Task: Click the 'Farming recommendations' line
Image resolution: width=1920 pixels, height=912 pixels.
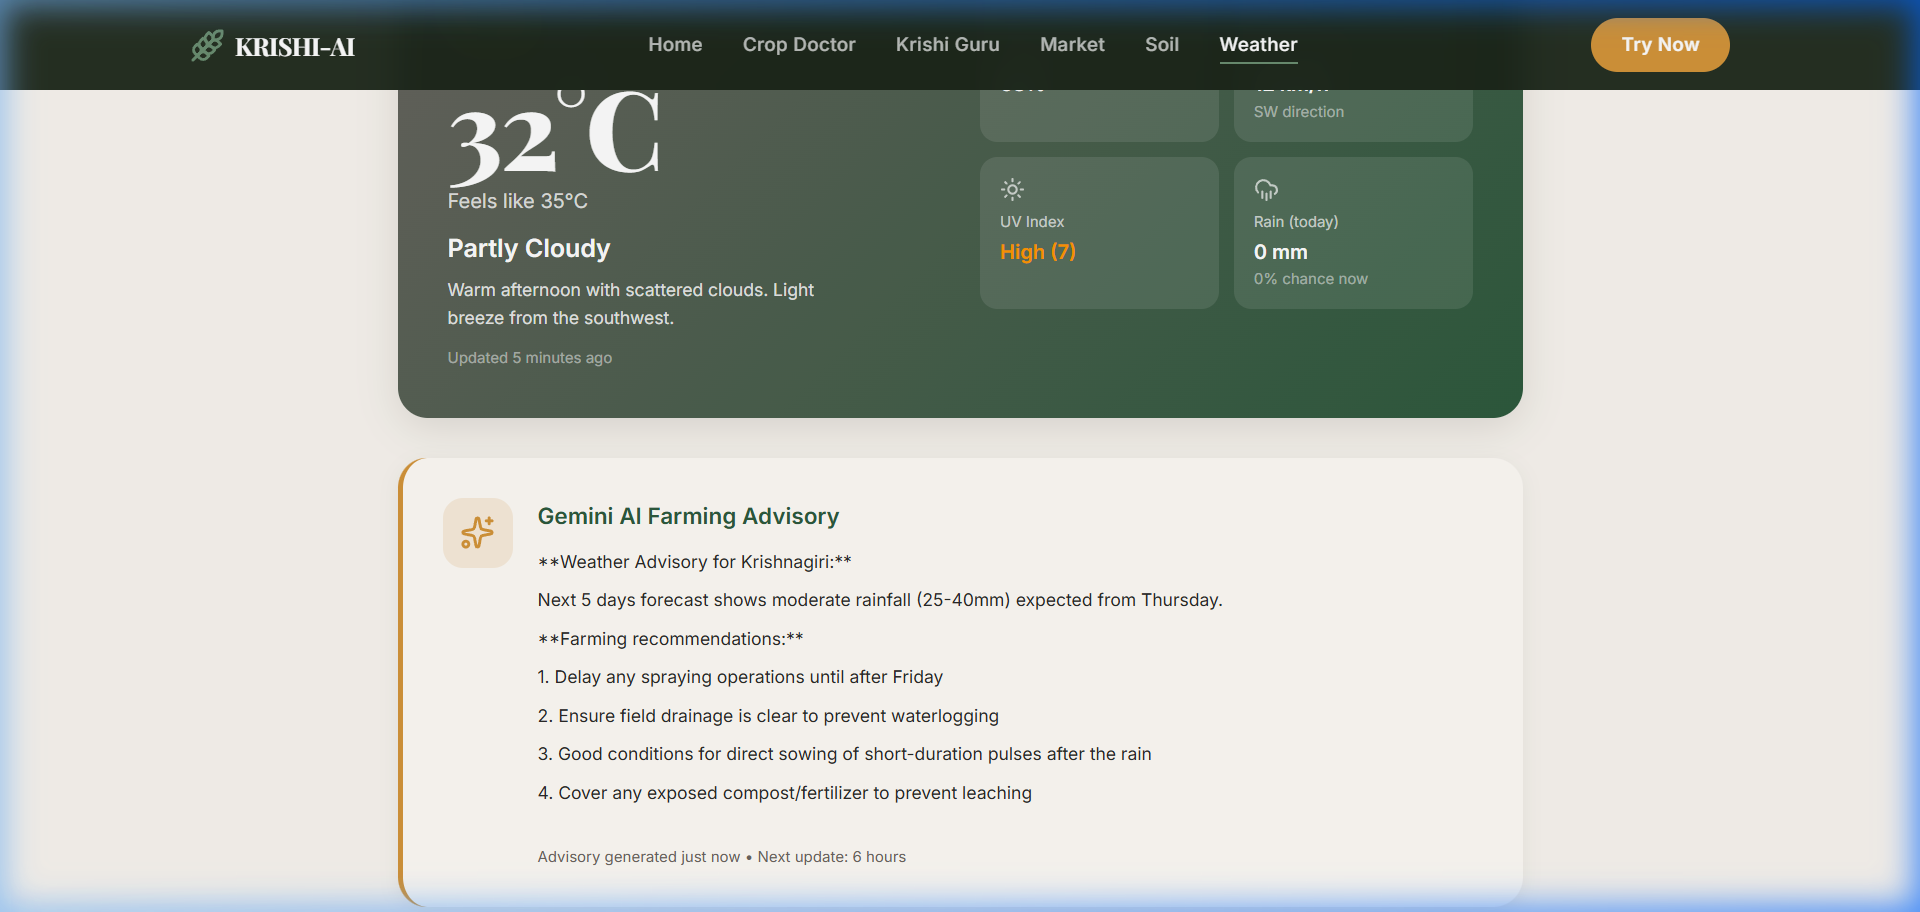Action: click(x=671, y=639)
